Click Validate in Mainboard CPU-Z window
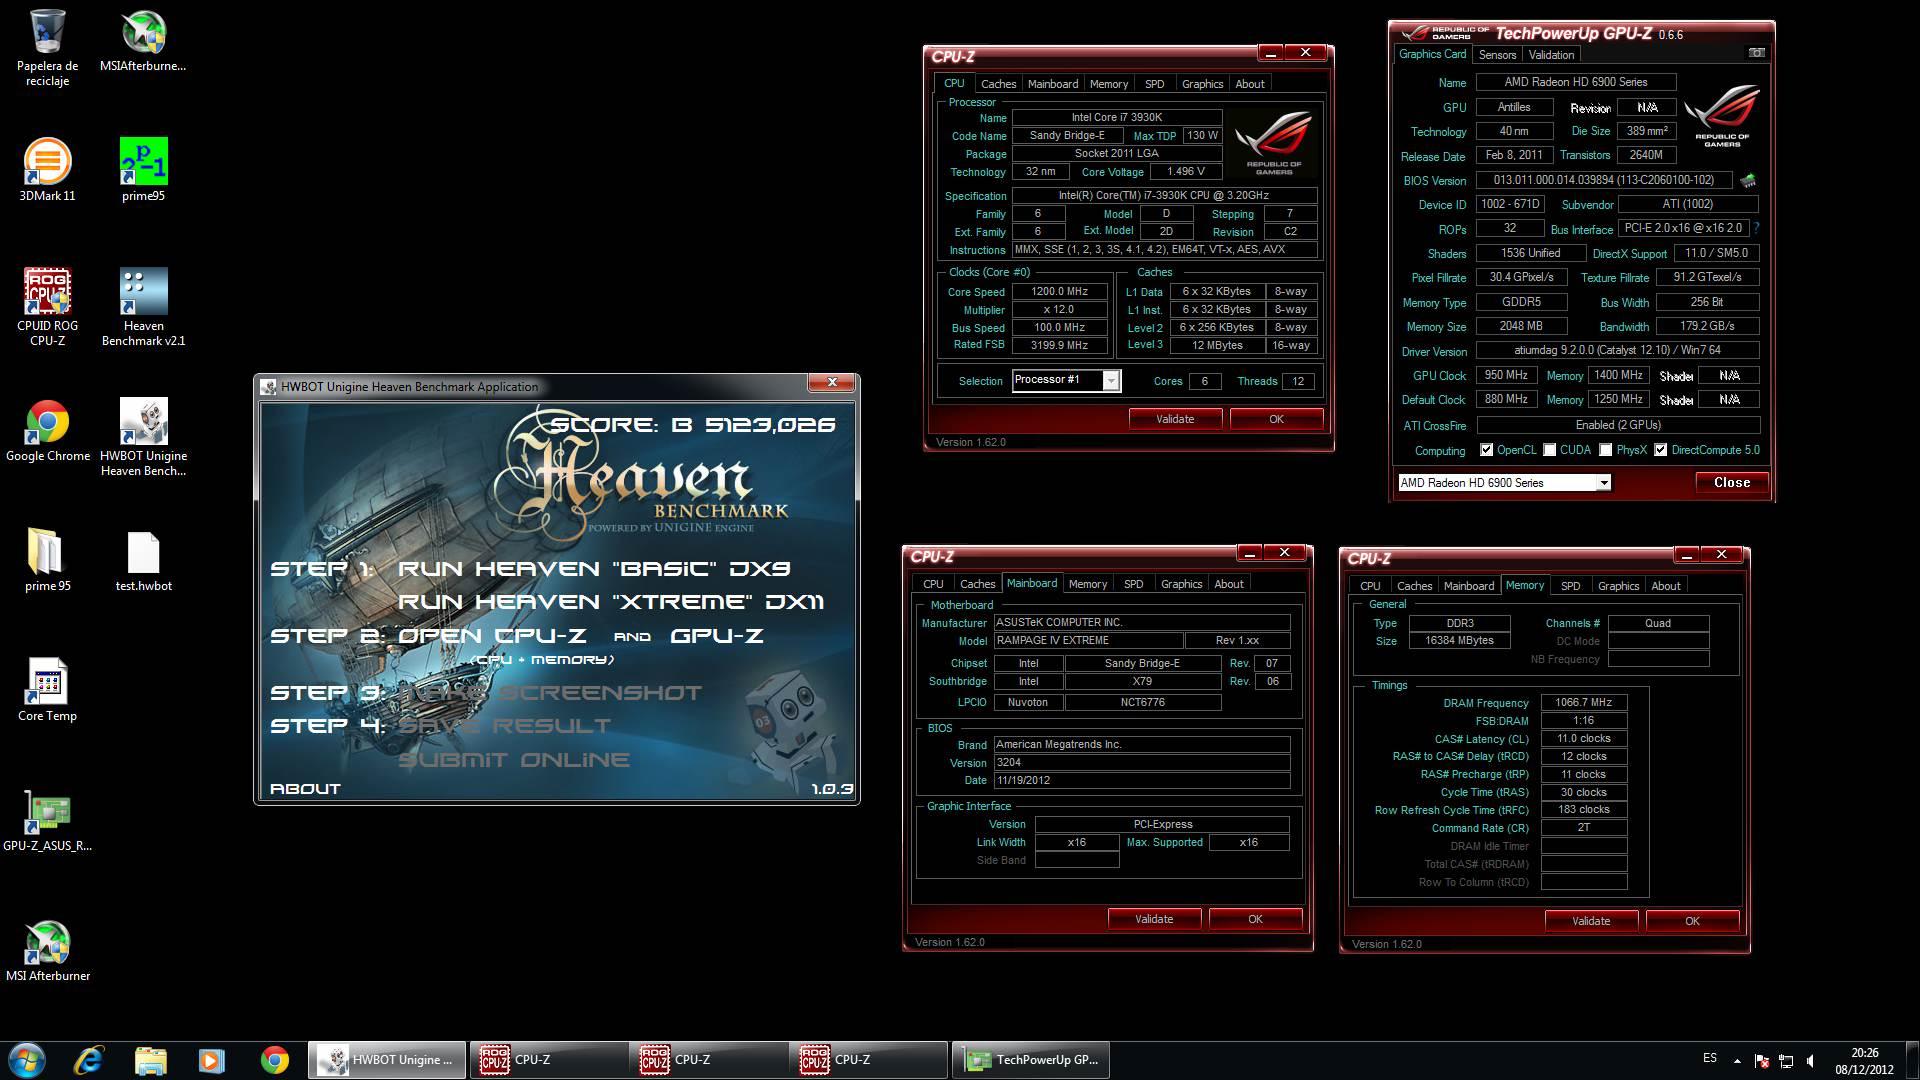The width and height of the screenshot is (1920, 1080). click(x=1154, y=919)
